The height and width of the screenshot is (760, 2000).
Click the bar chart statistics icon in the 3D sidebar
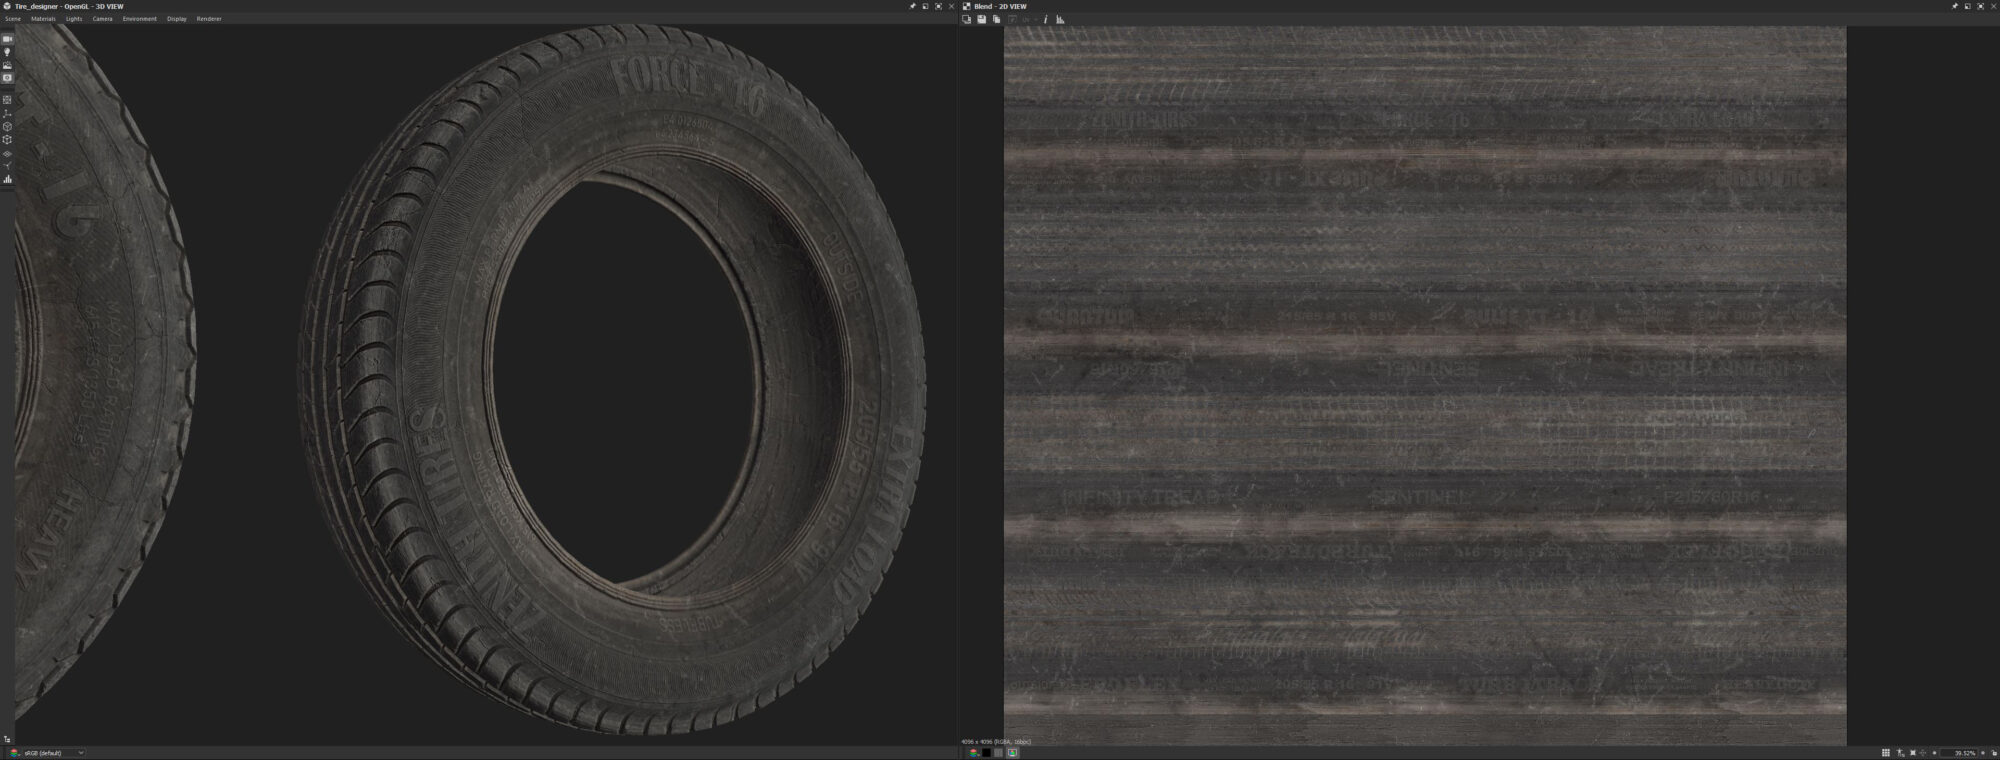tap(7, 180)
